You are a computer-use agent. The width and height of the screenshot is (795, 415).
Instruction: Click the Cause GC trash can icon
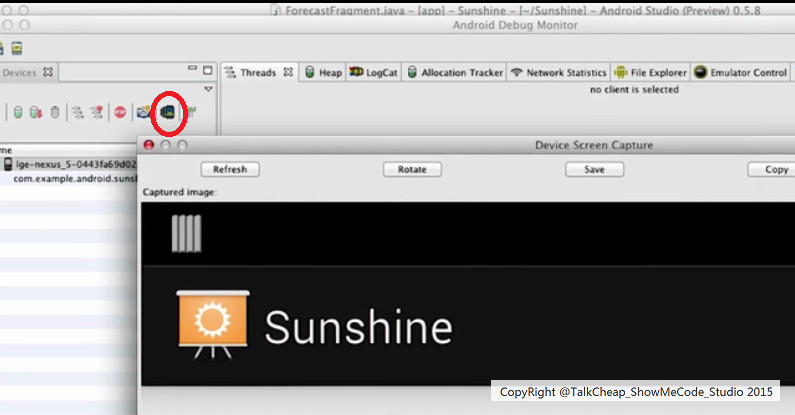55,112
